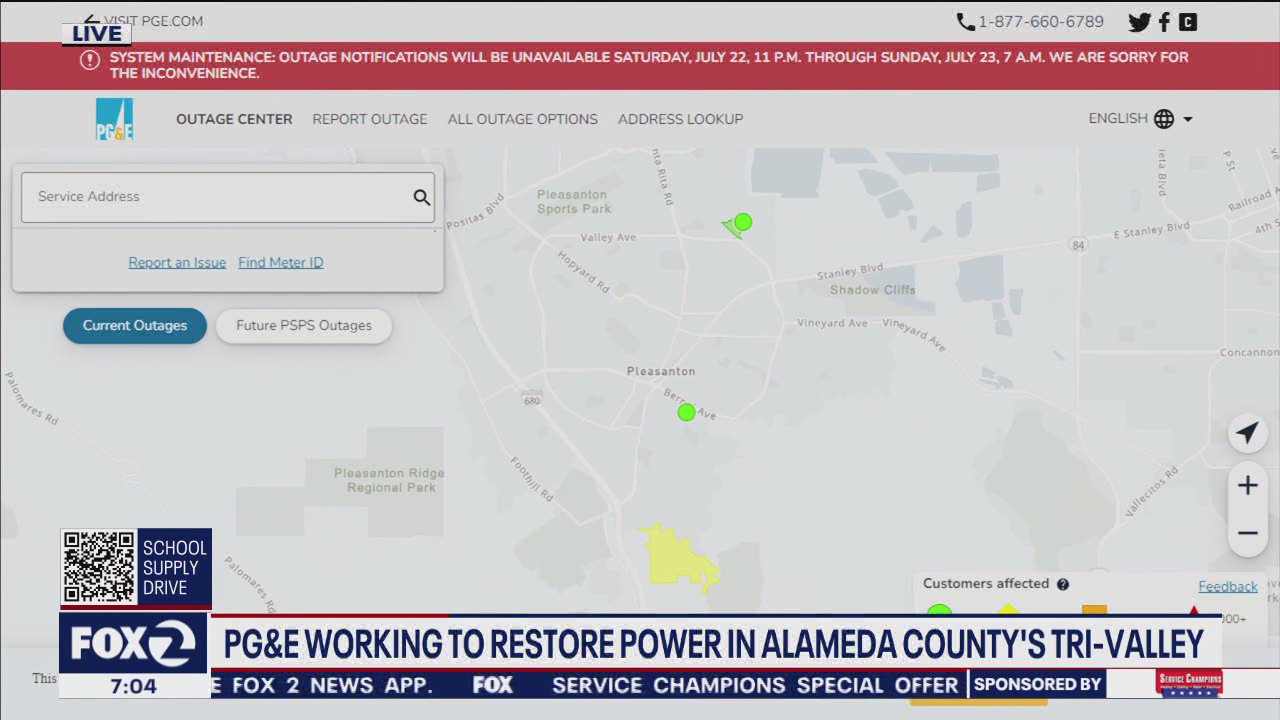Expand the language dropdown arrow
This screenshot has width=1280, height=720.
pyautogui.click(x=1188, y=118)
